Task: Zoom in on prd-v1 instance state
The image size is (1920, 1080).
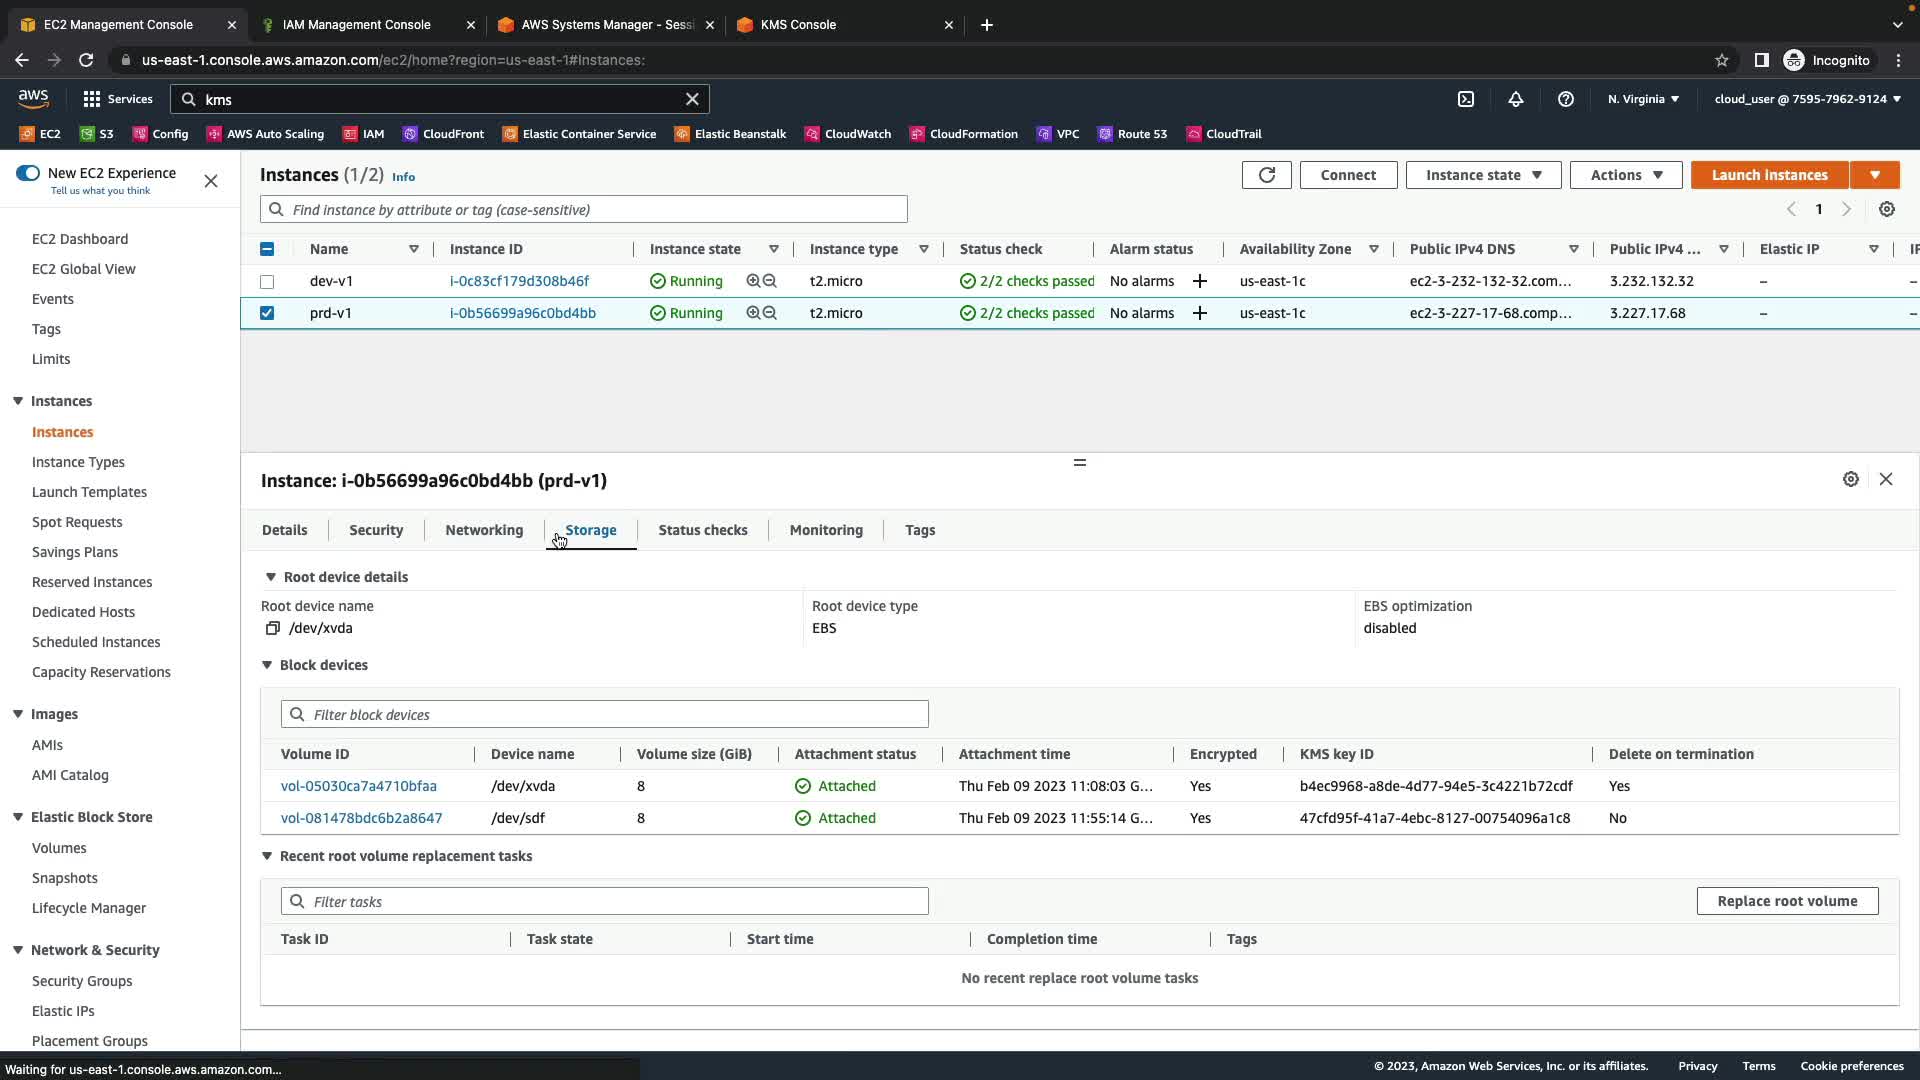Action: (x=753, y=313)
